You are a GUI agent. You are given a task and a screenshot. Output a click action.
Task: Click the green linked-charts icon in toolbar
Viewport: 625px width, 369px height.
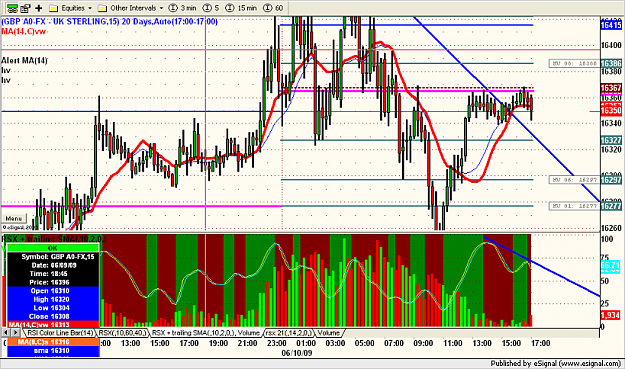tap(13, 8)
